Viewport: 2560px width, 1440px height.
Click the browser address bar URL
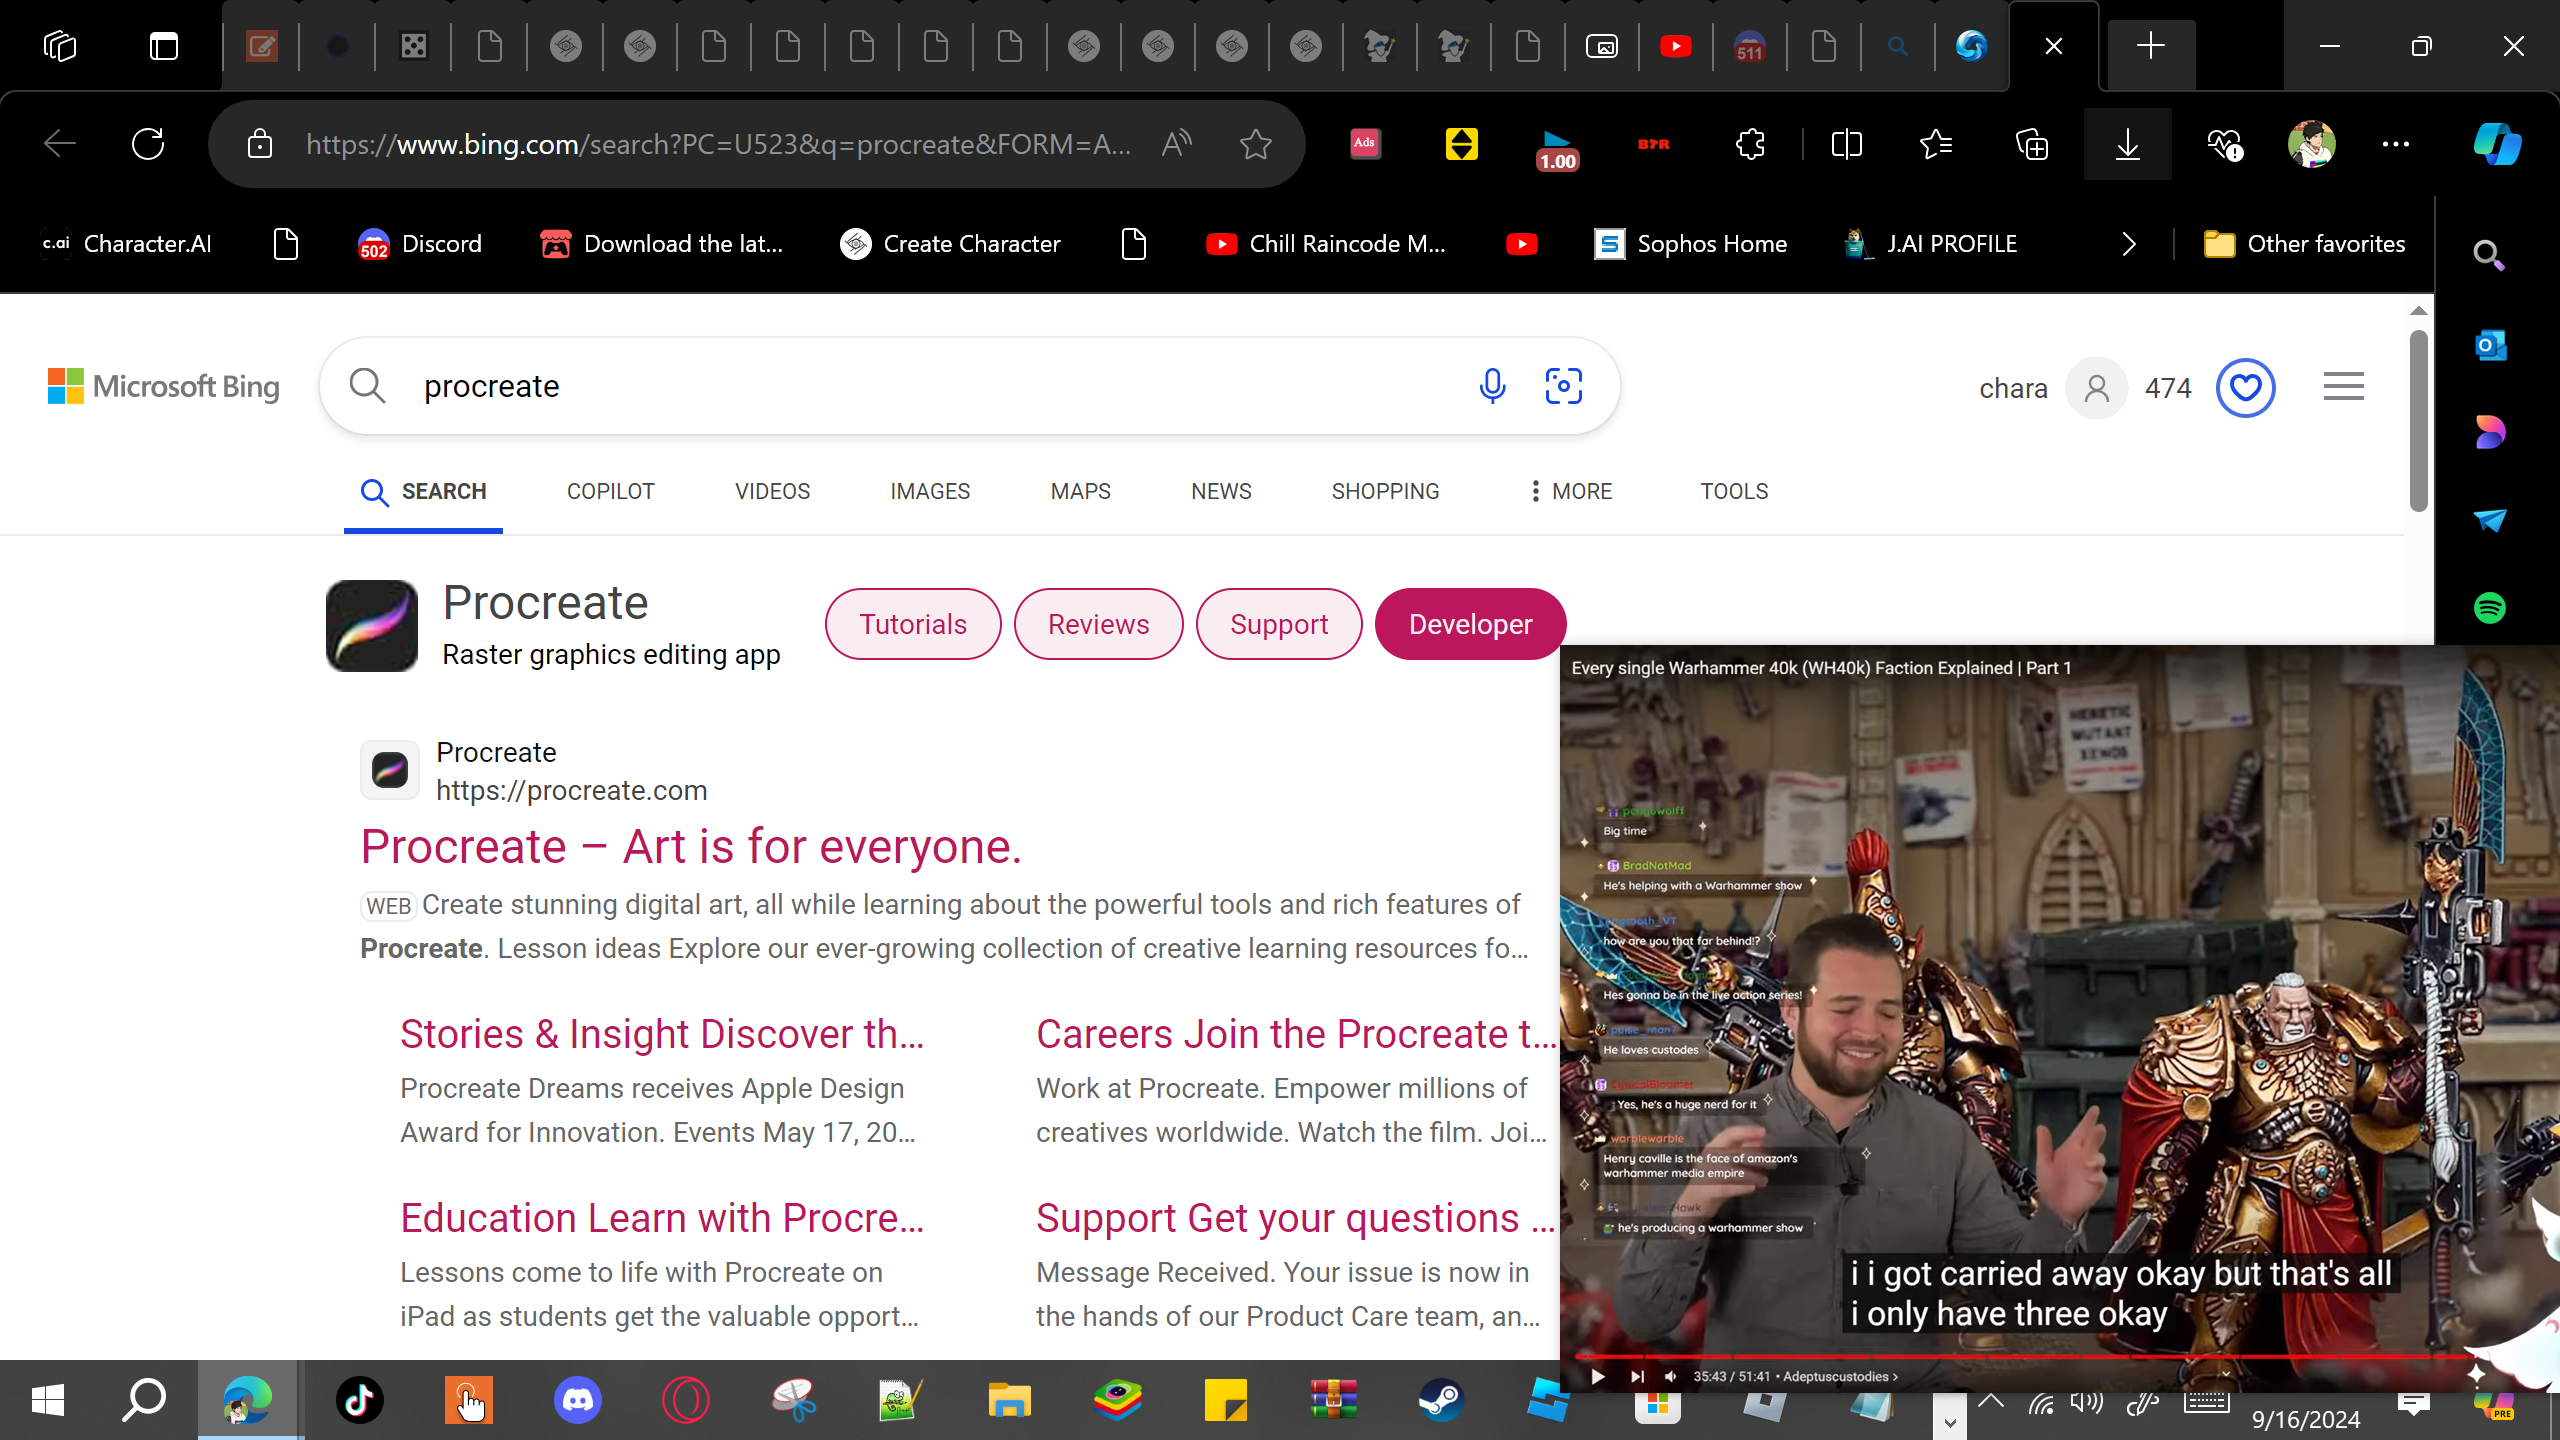(718, 144)
